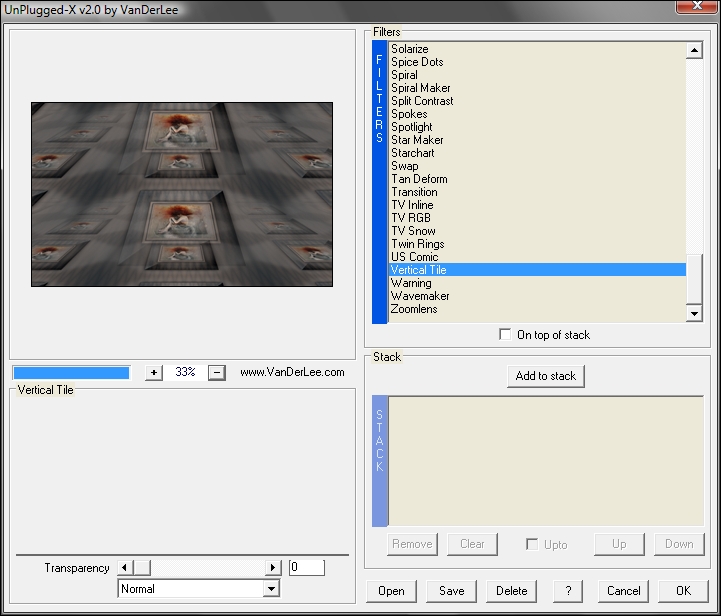Click the filter list scroll down arrow
Screen dimensions: 721x616
(694, 314)
